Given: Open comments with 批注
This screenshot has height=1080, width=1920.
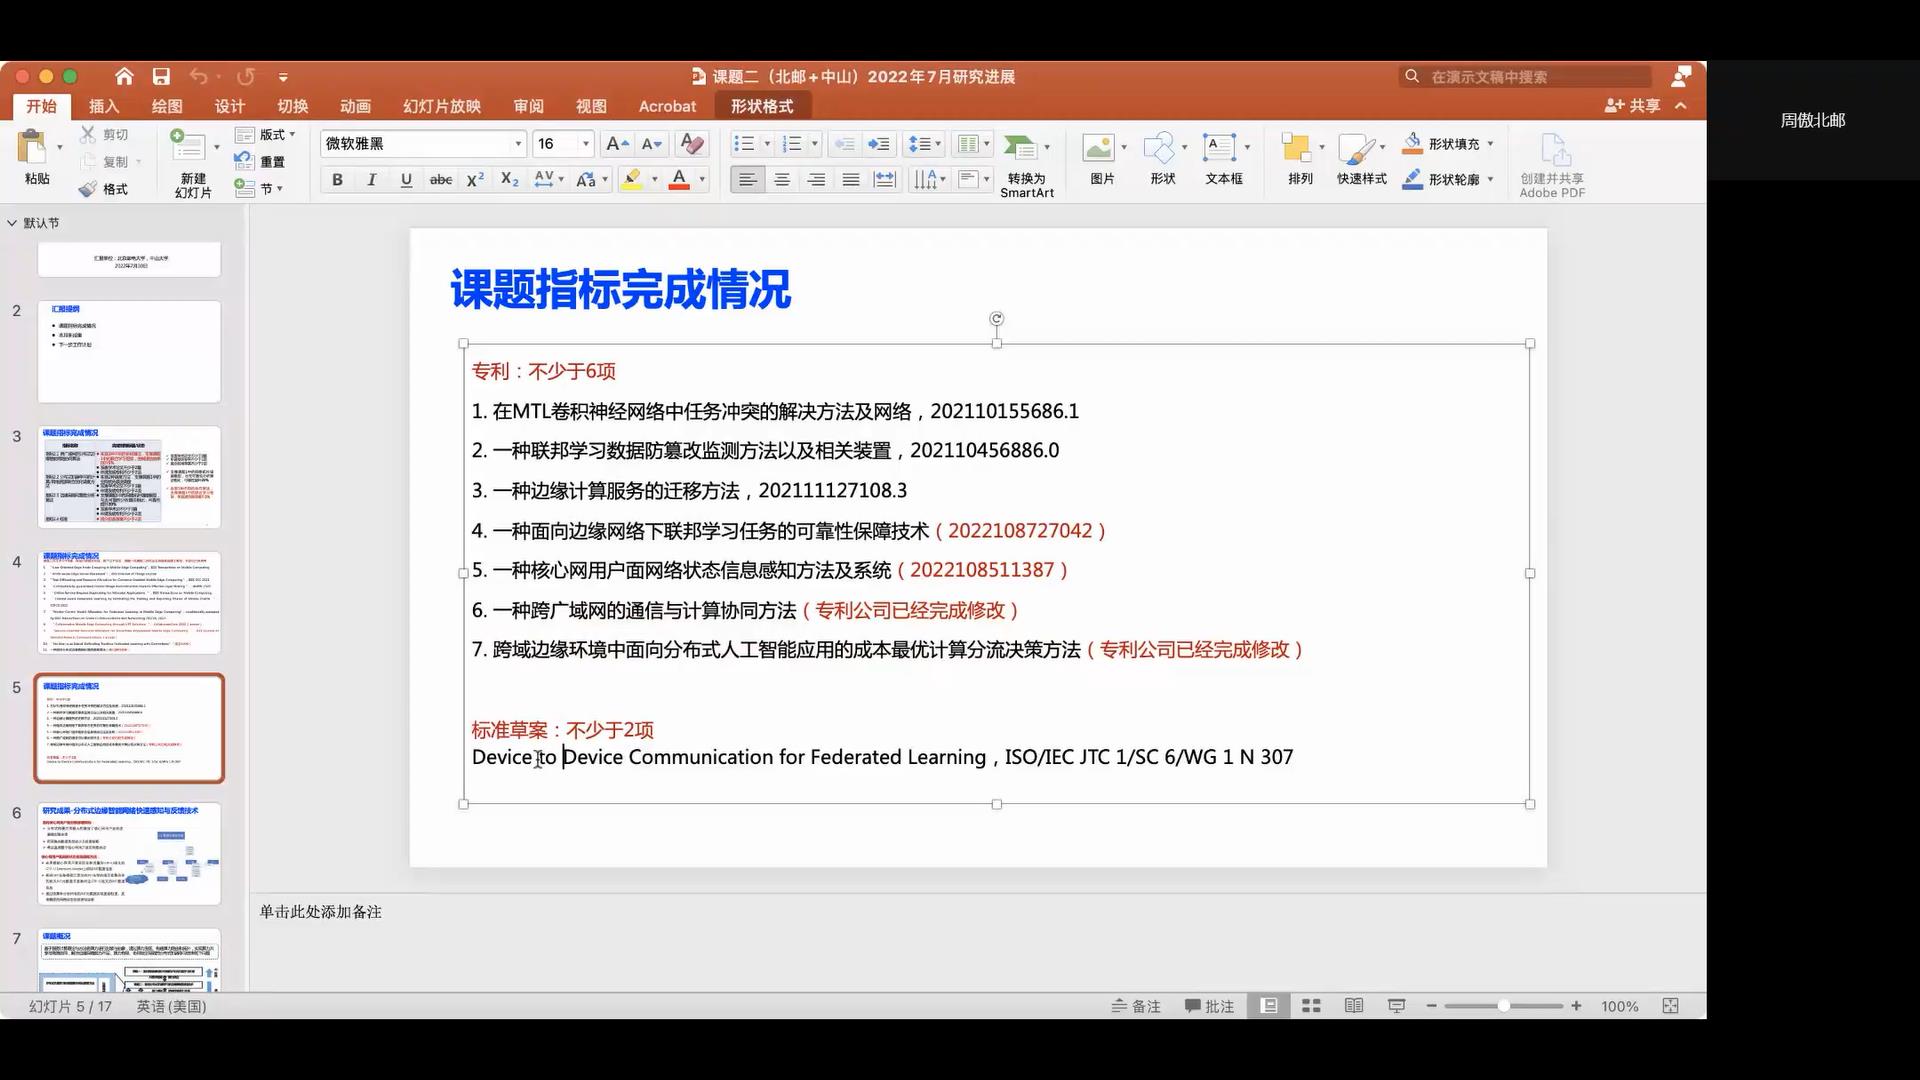Looking at the screenshot, I should (x=1209, y=1006).
